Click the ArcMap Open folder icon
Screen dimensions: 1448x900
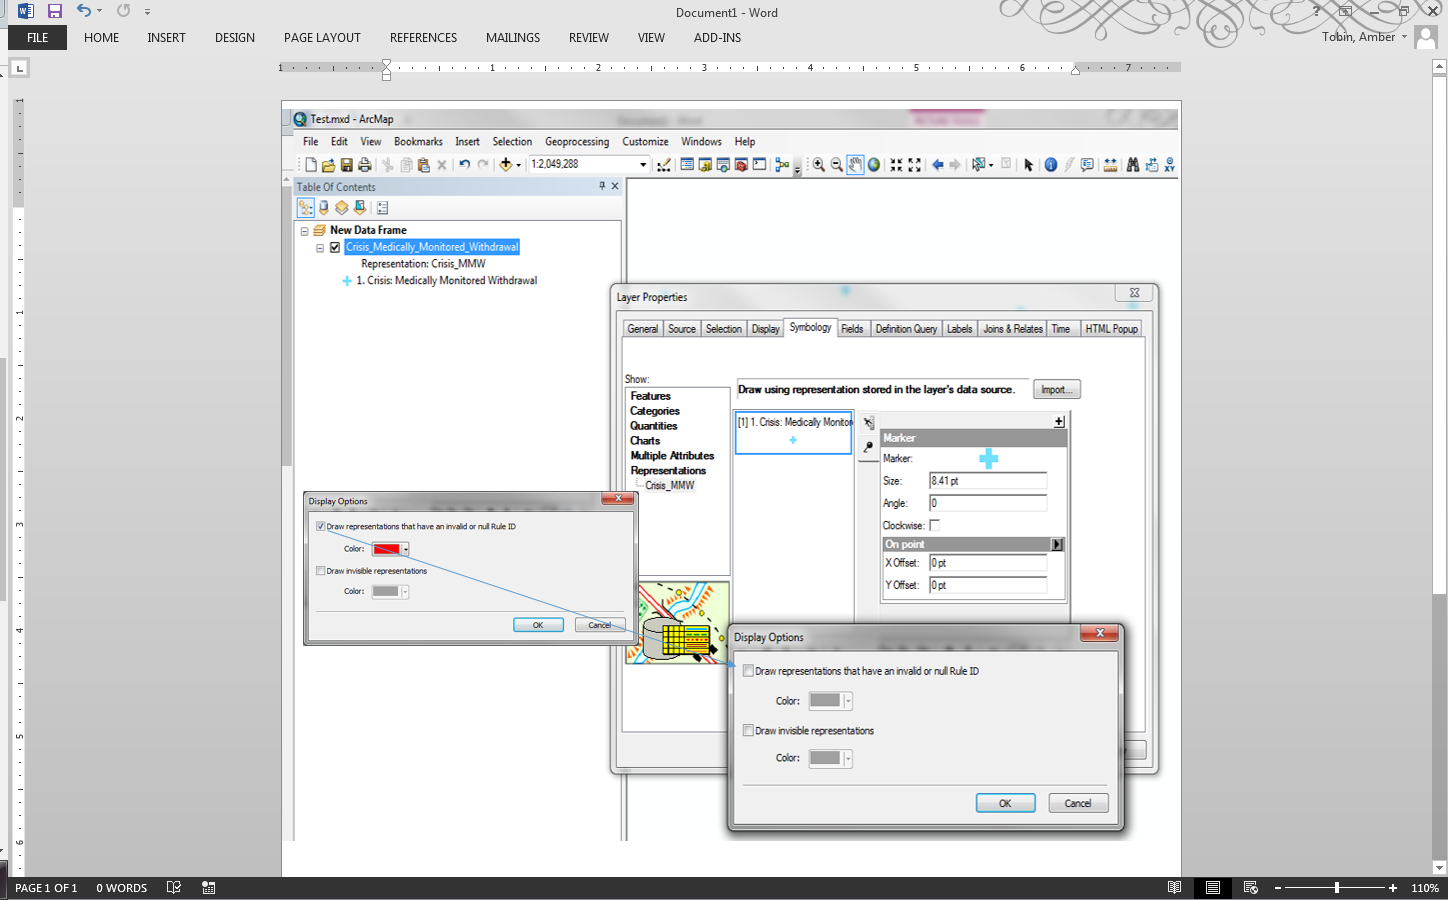(328, 165)
